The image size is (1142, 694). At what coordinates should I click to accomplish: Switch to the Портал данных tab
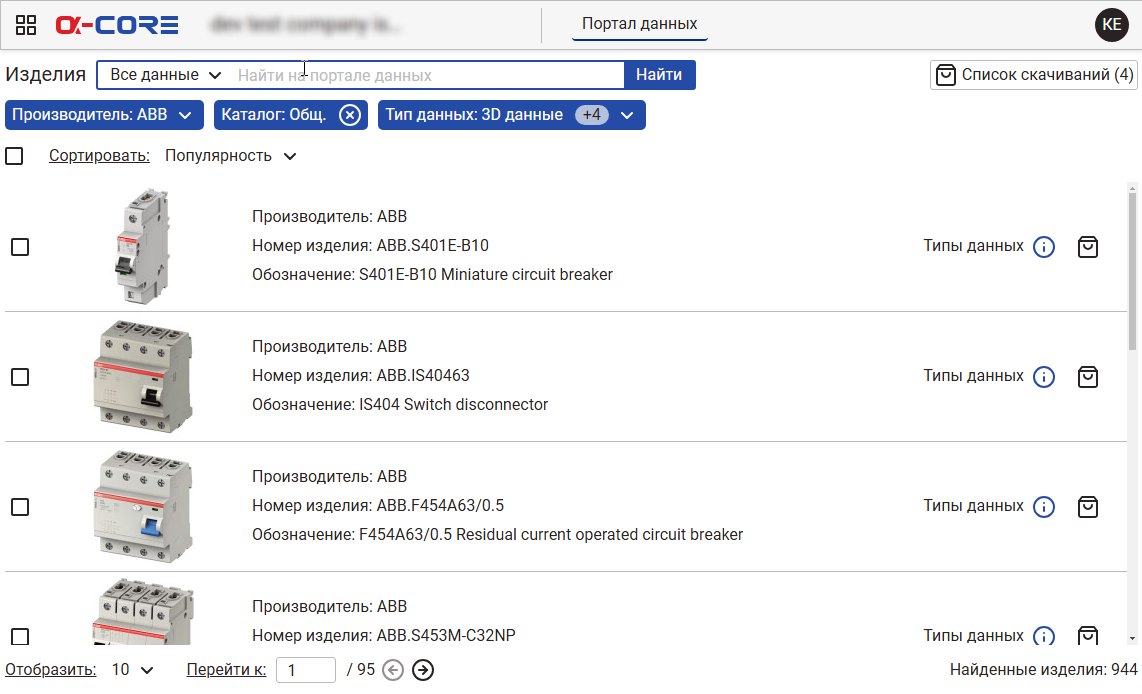(x=639, y=24)
